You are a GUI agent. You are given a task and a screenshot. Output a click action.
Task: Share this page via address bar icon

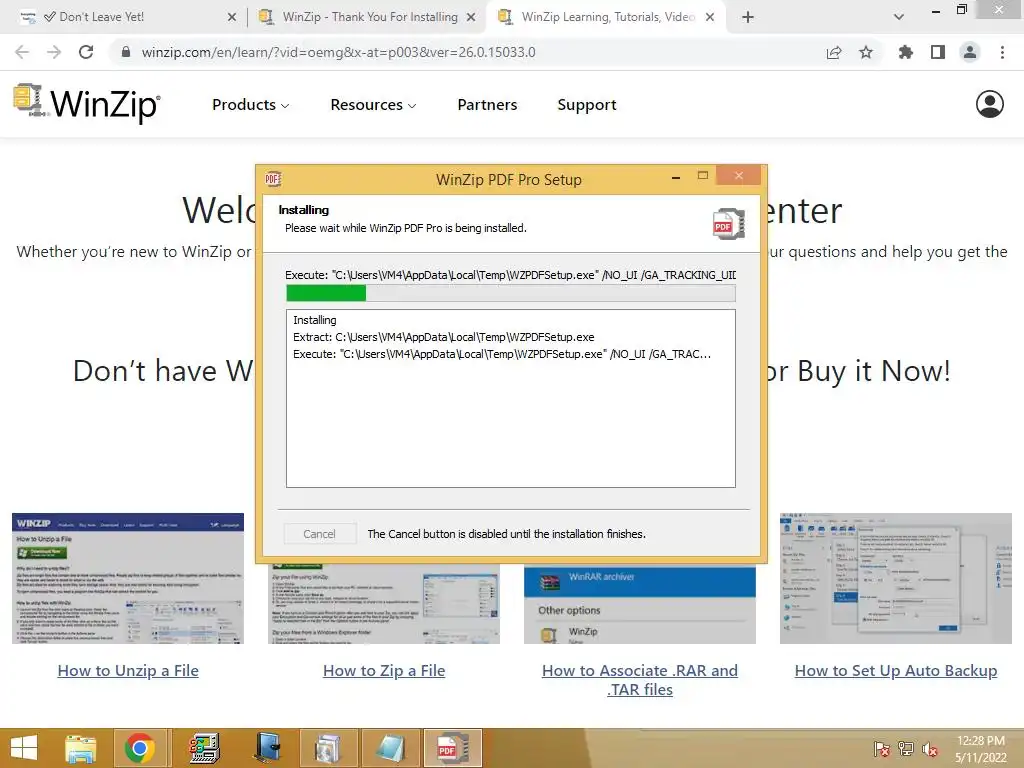[834, 52]
